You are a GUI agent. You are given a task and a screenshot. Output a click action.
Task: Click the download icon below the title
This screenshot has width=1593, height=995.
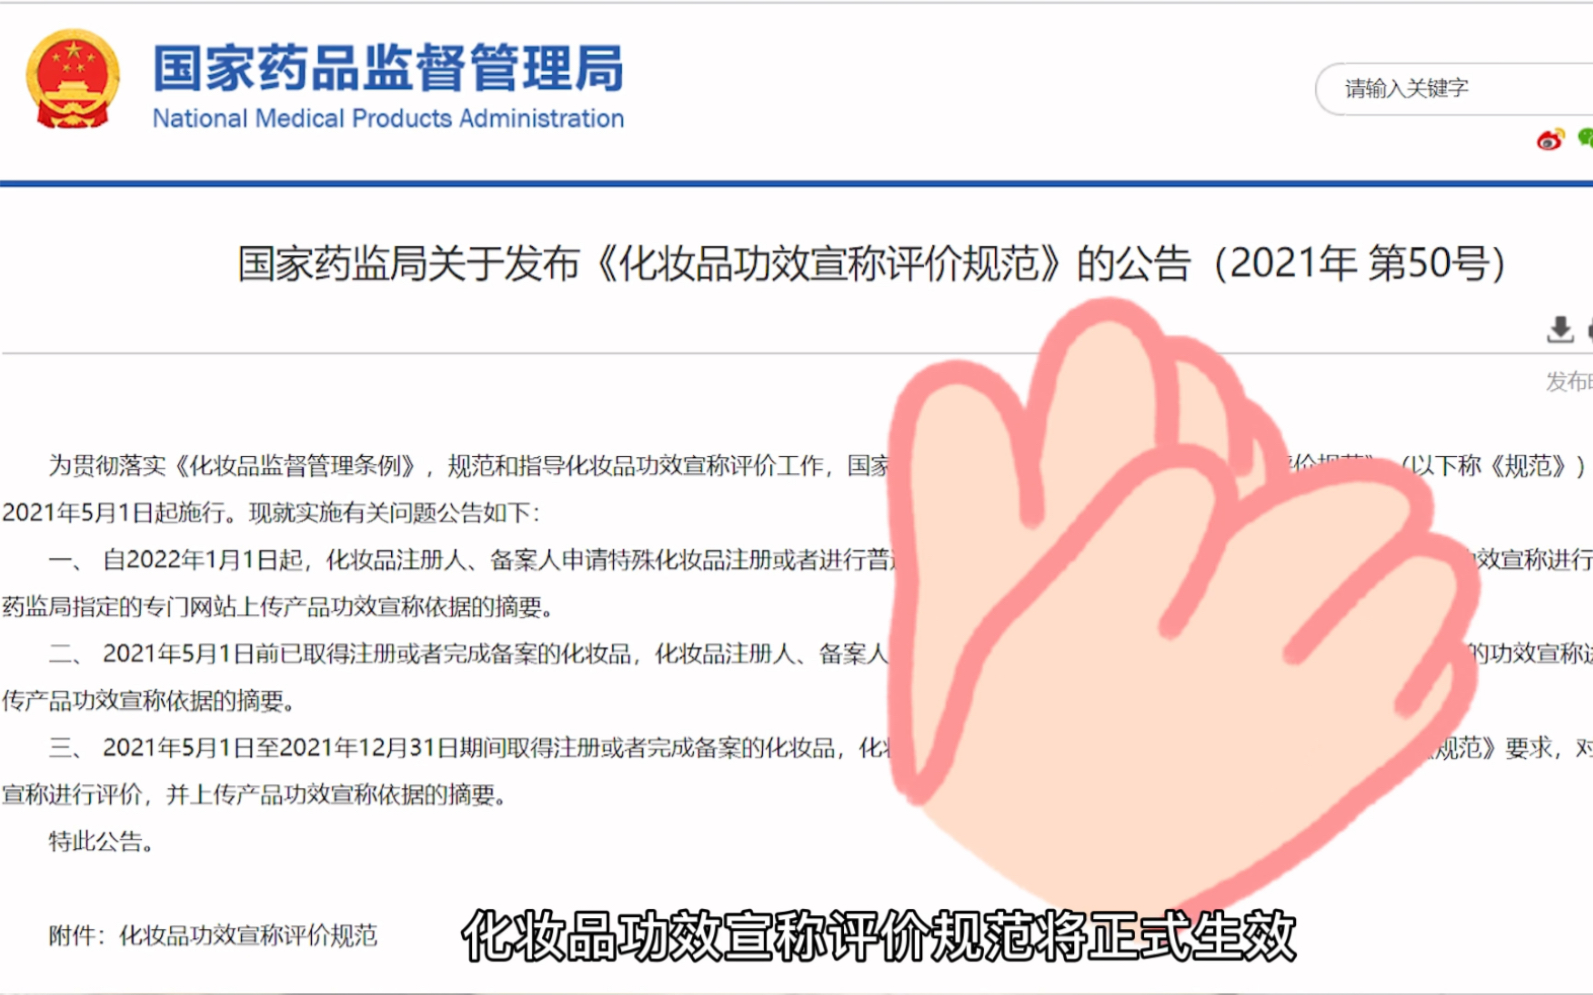click(x=1559, y=329)
